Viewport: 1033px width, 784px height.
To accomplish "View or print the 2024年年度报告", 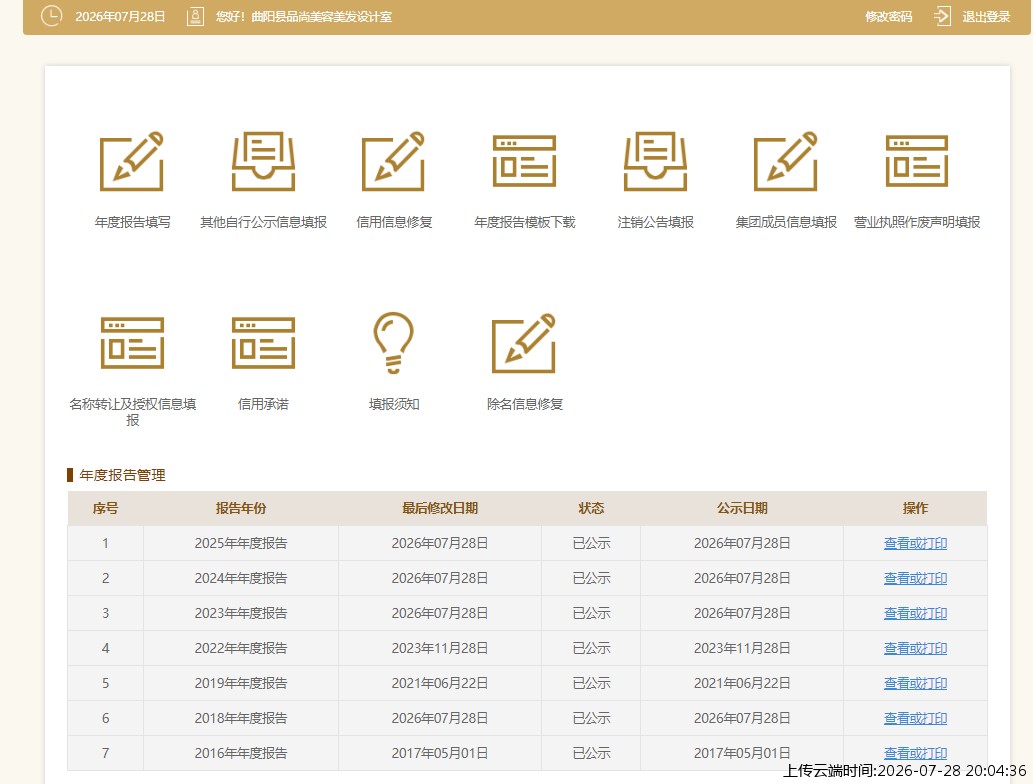I will coord(915,578).
